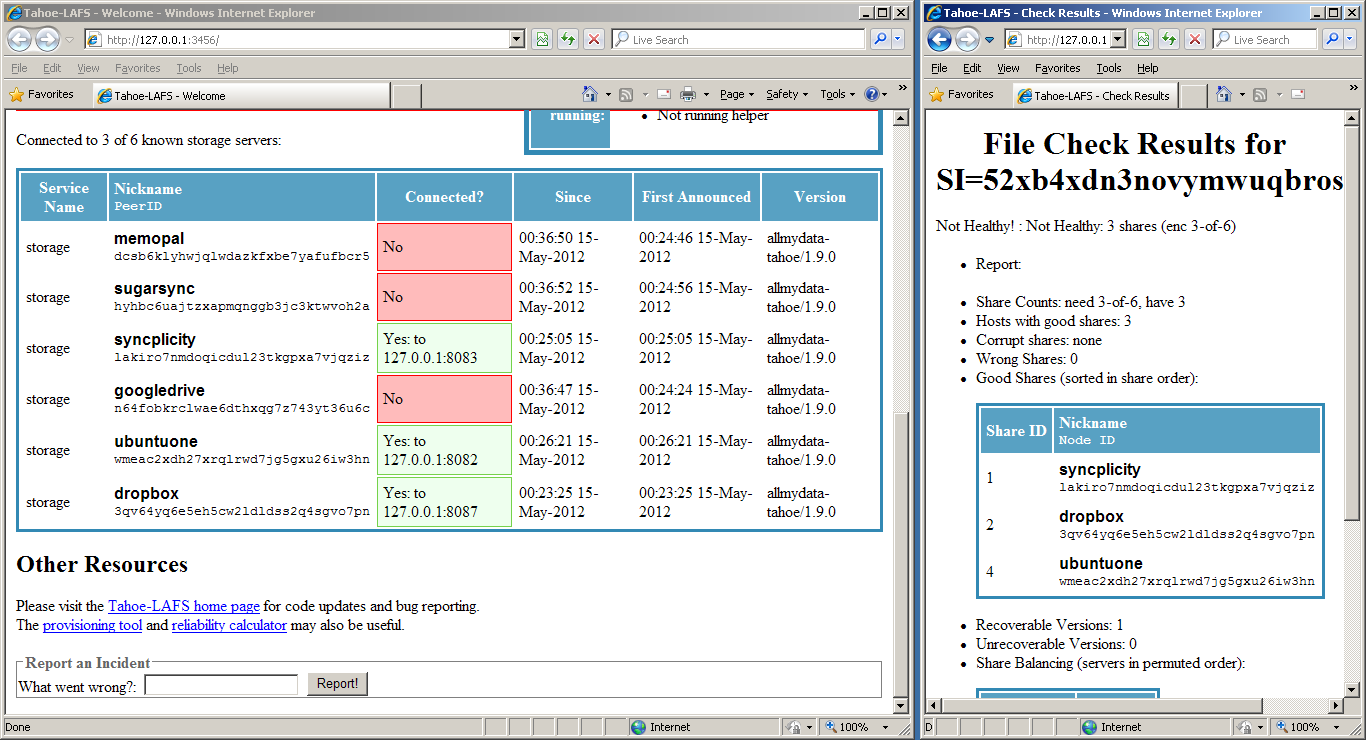Click the search magnifier button in Welcome window
The height and width of the screenshot is (740, 1366).
pos(880,40)
